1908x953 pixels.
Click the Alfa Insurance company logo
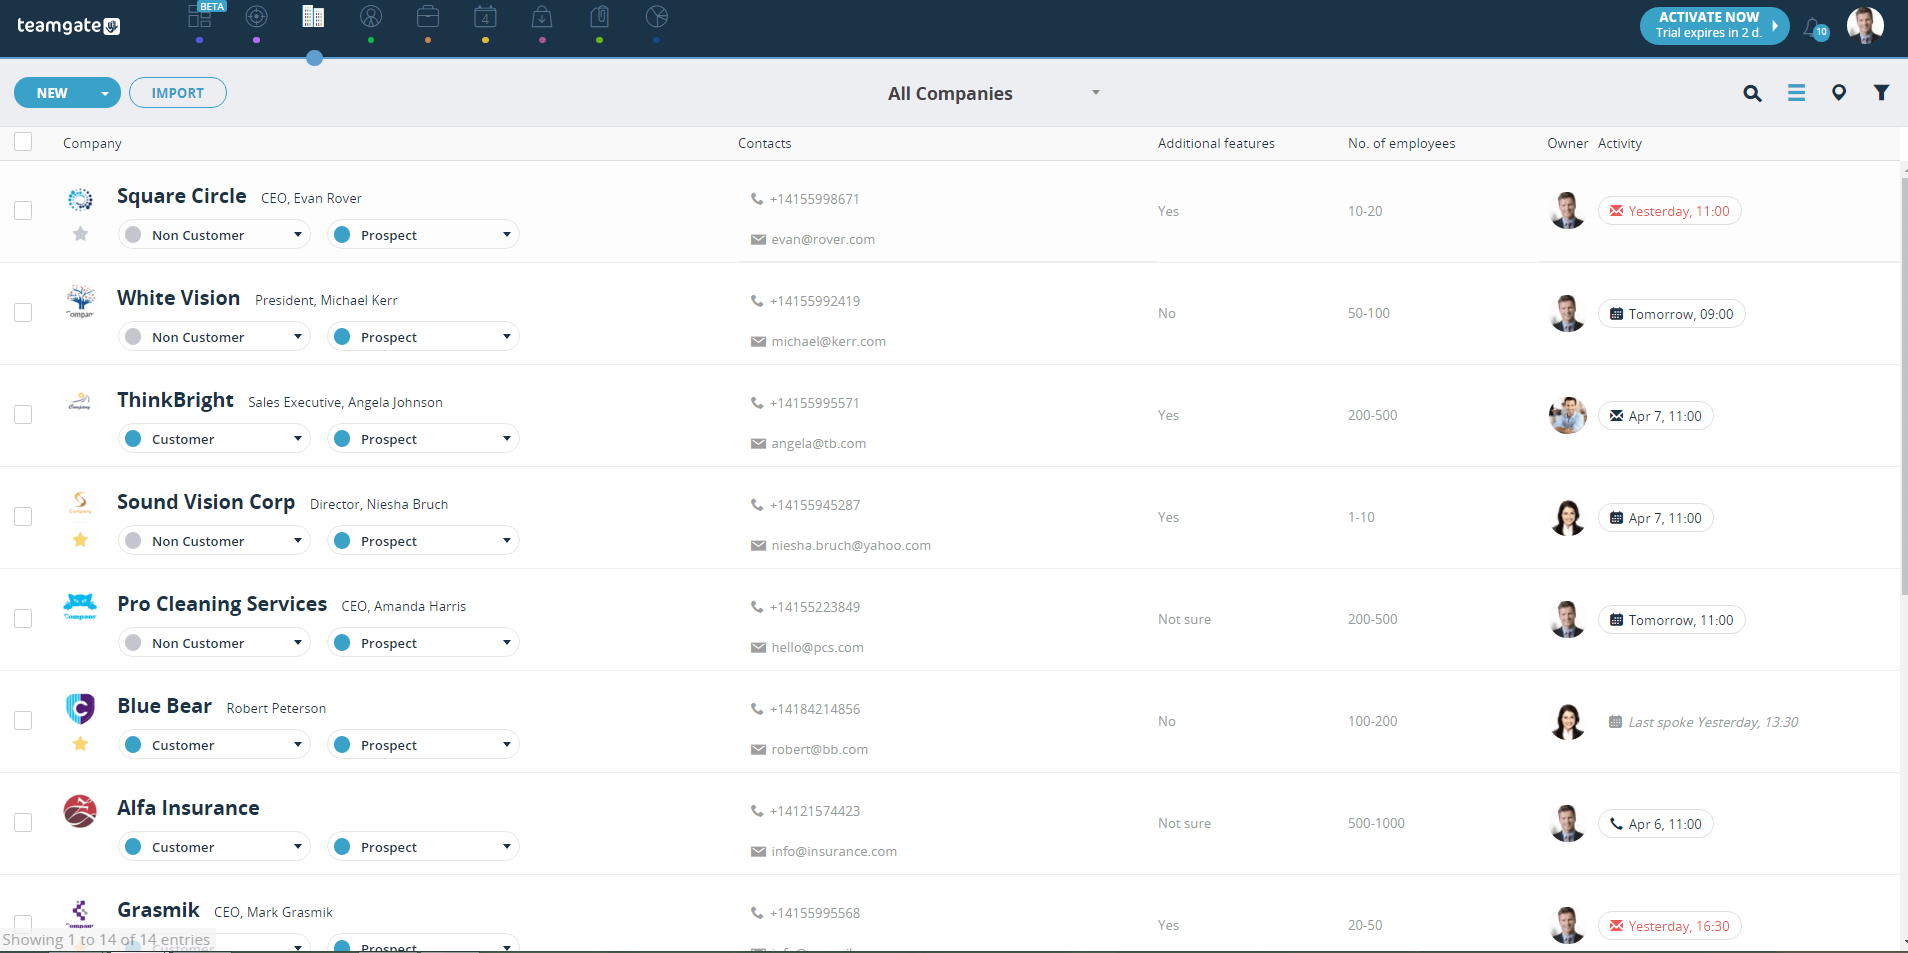80,811
